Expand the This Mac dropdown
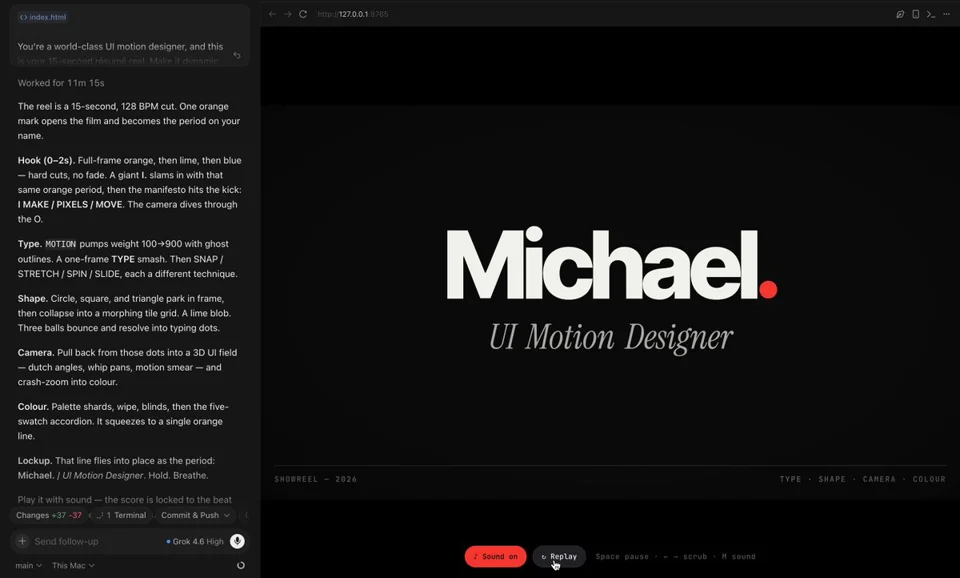This screenshot has width=960, height=578. [x=73, y=565]
